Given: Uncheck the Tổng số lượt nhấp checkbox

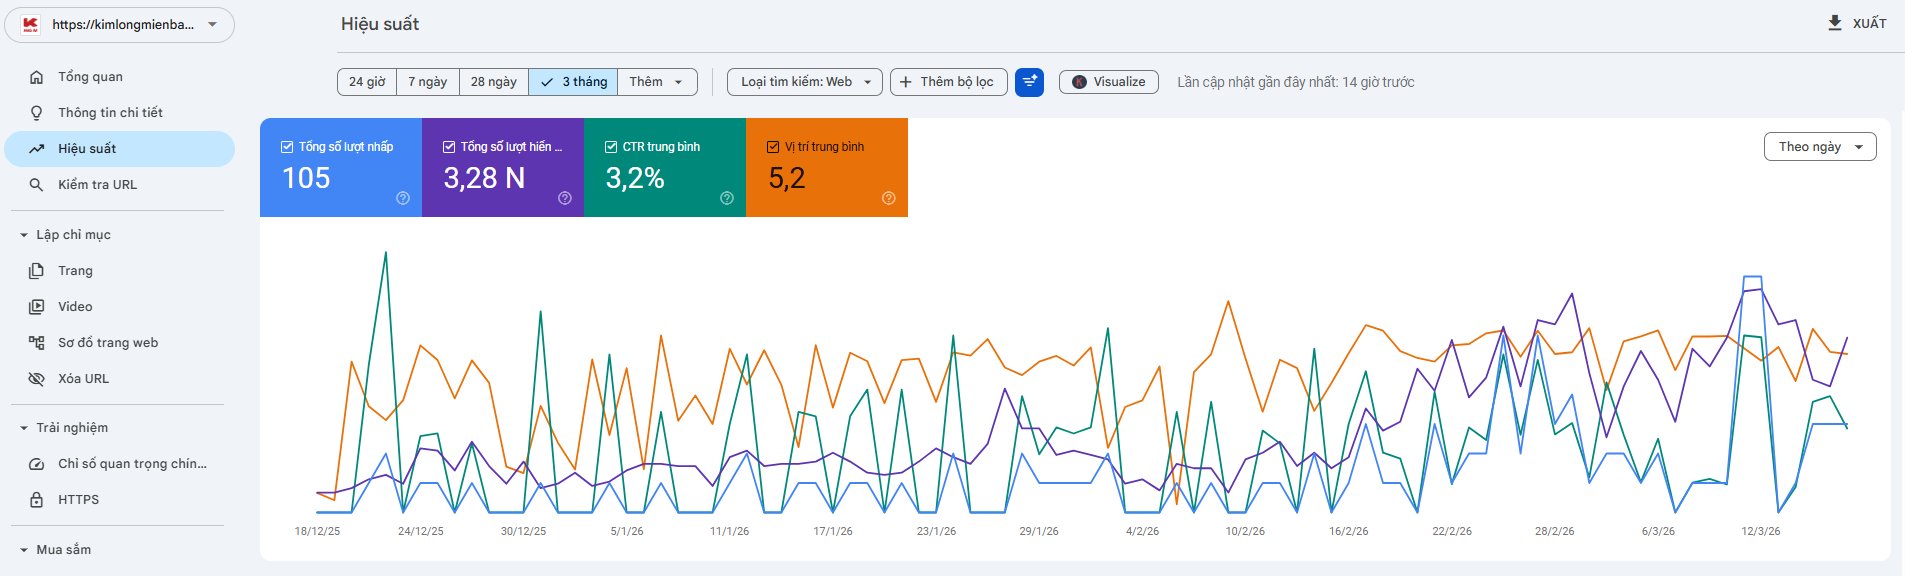Looking at the screenshot, I should coord(287,147).
